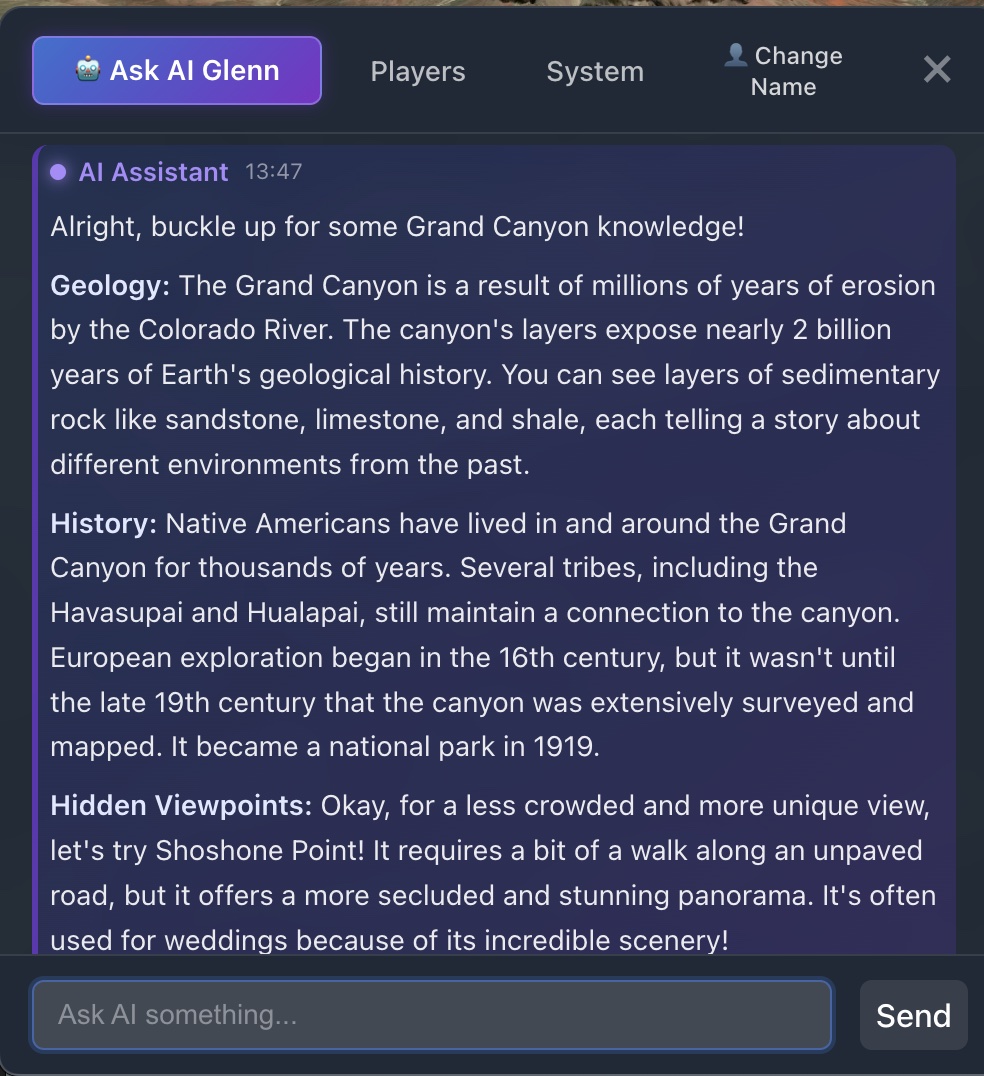This screenshot has width=984, height=1076.
Task: Select the AI Assistant name label
Action: click(153, 172)
